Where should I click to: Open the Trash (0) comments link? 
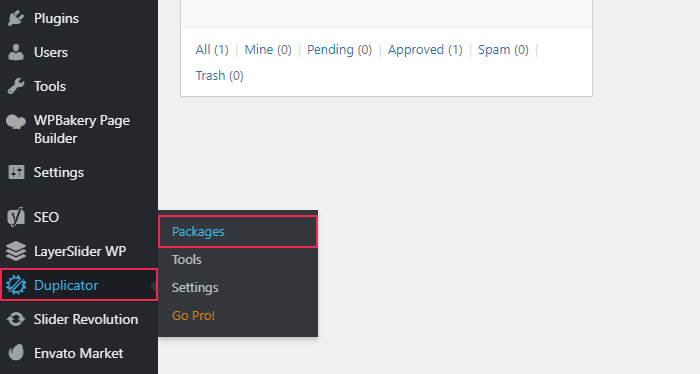click(x=219, y=75)
